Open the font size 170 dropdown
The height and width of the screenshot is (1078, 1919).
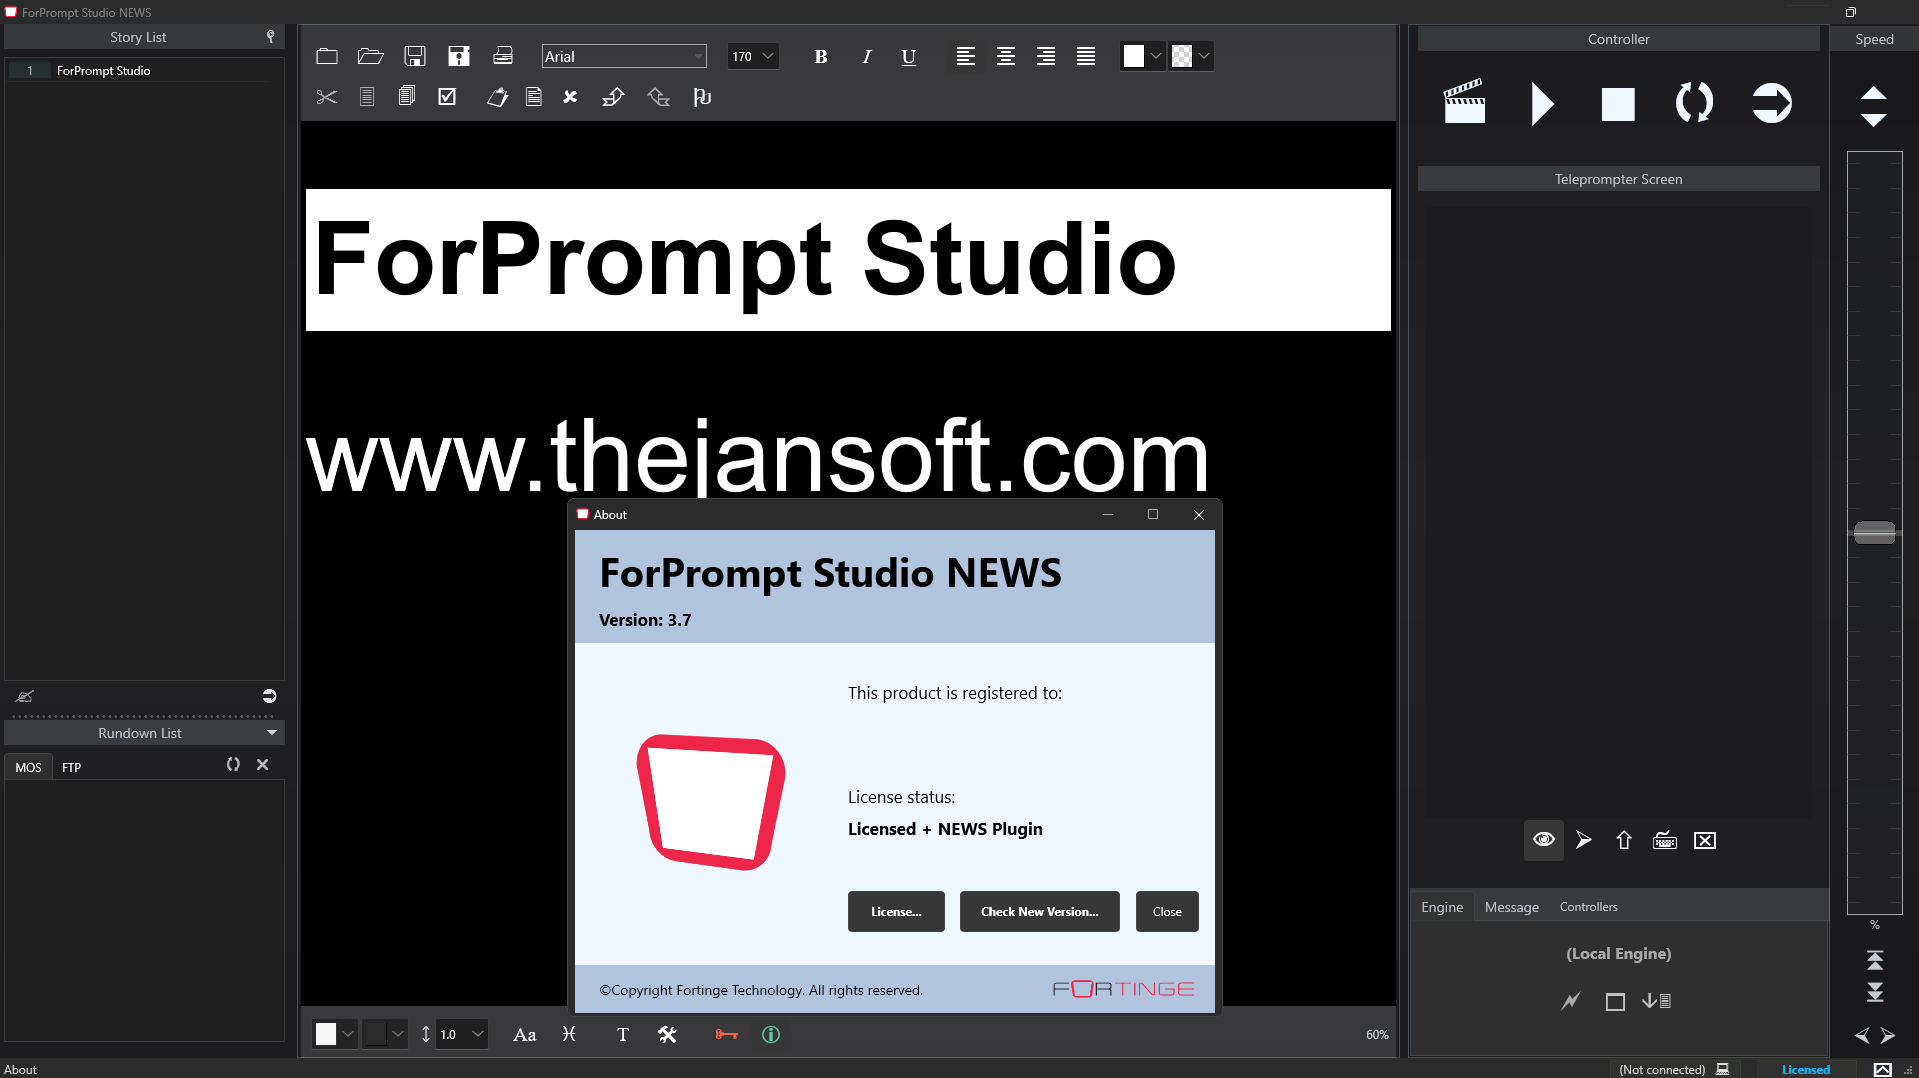click(753, 57)
